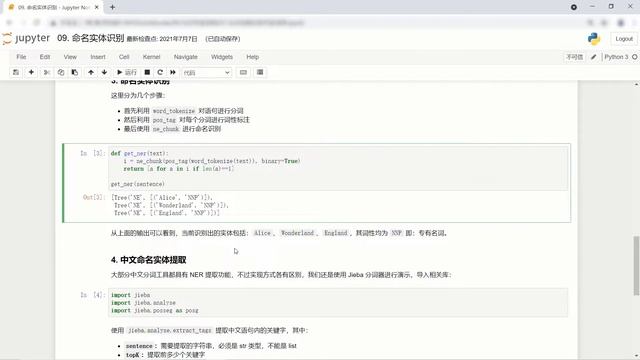Move selected cell up arrow
Viewport: 640px width, 360px height.
[x=91, y=72]
